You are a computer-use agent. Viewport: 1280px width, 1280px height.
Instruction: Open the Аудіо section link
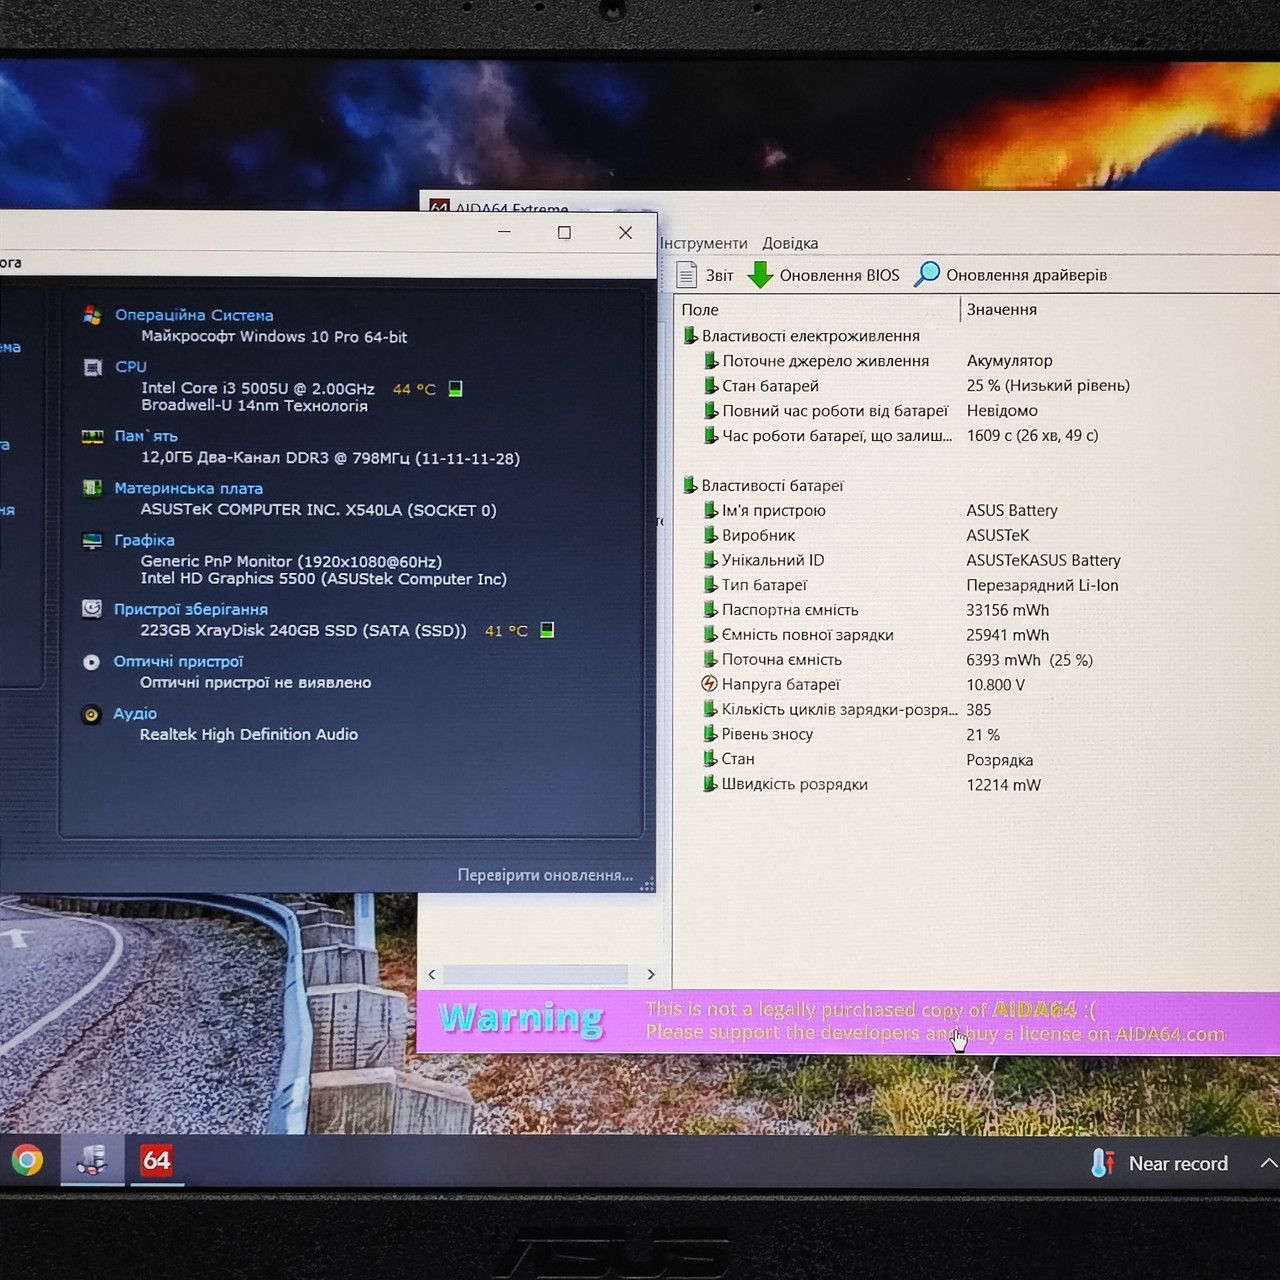pyautogui.click(x=135, y=713)
